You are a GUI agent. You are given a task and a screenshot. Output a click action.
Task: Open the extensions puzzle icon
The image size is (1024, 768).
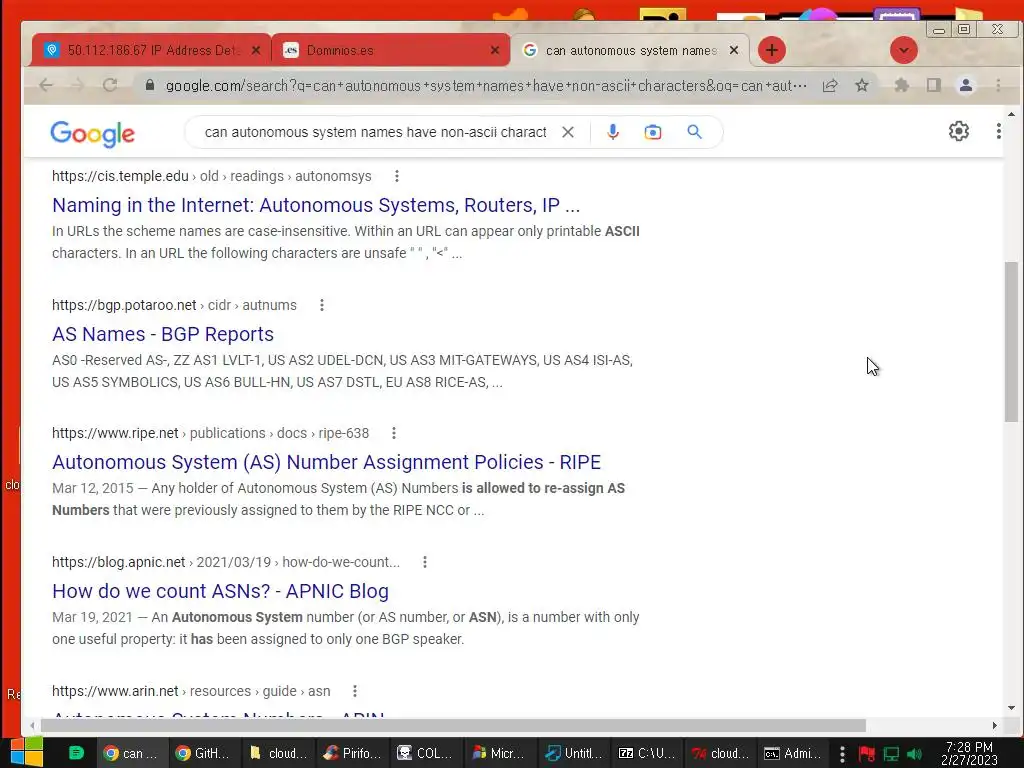click(x=902, y=85)
